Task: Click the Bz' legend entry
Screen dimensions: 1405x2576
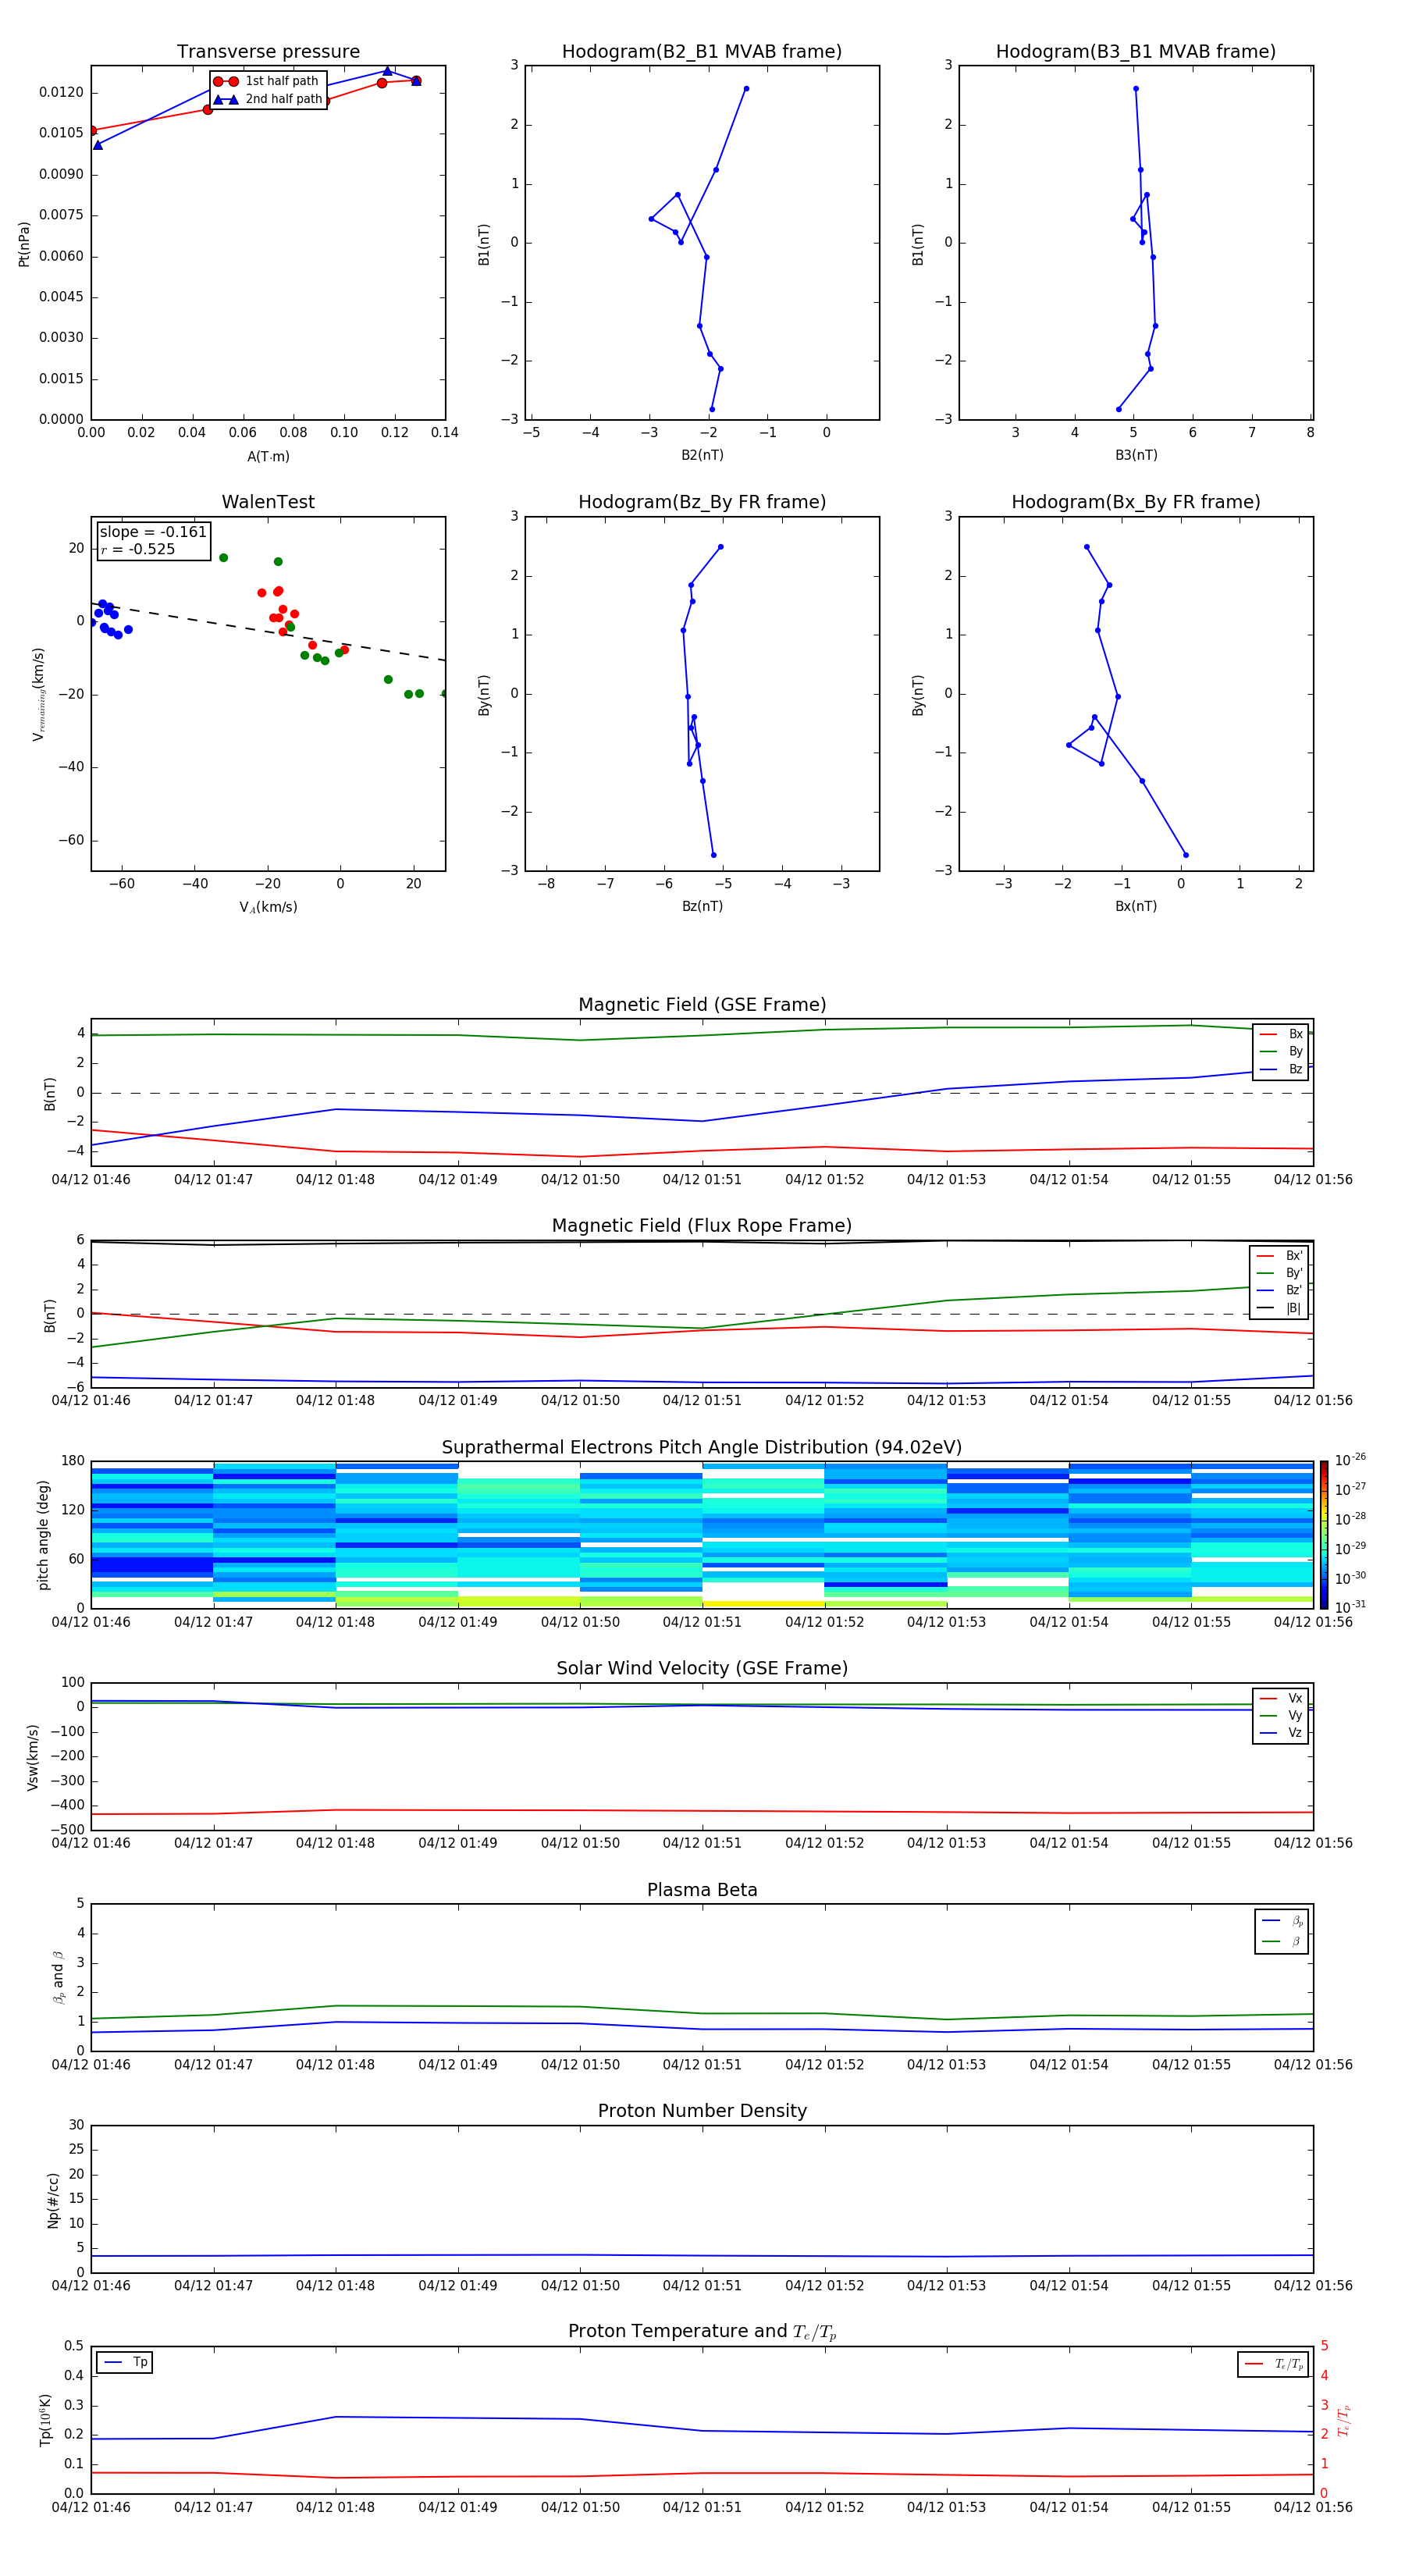Action: coord(1280,1290)
